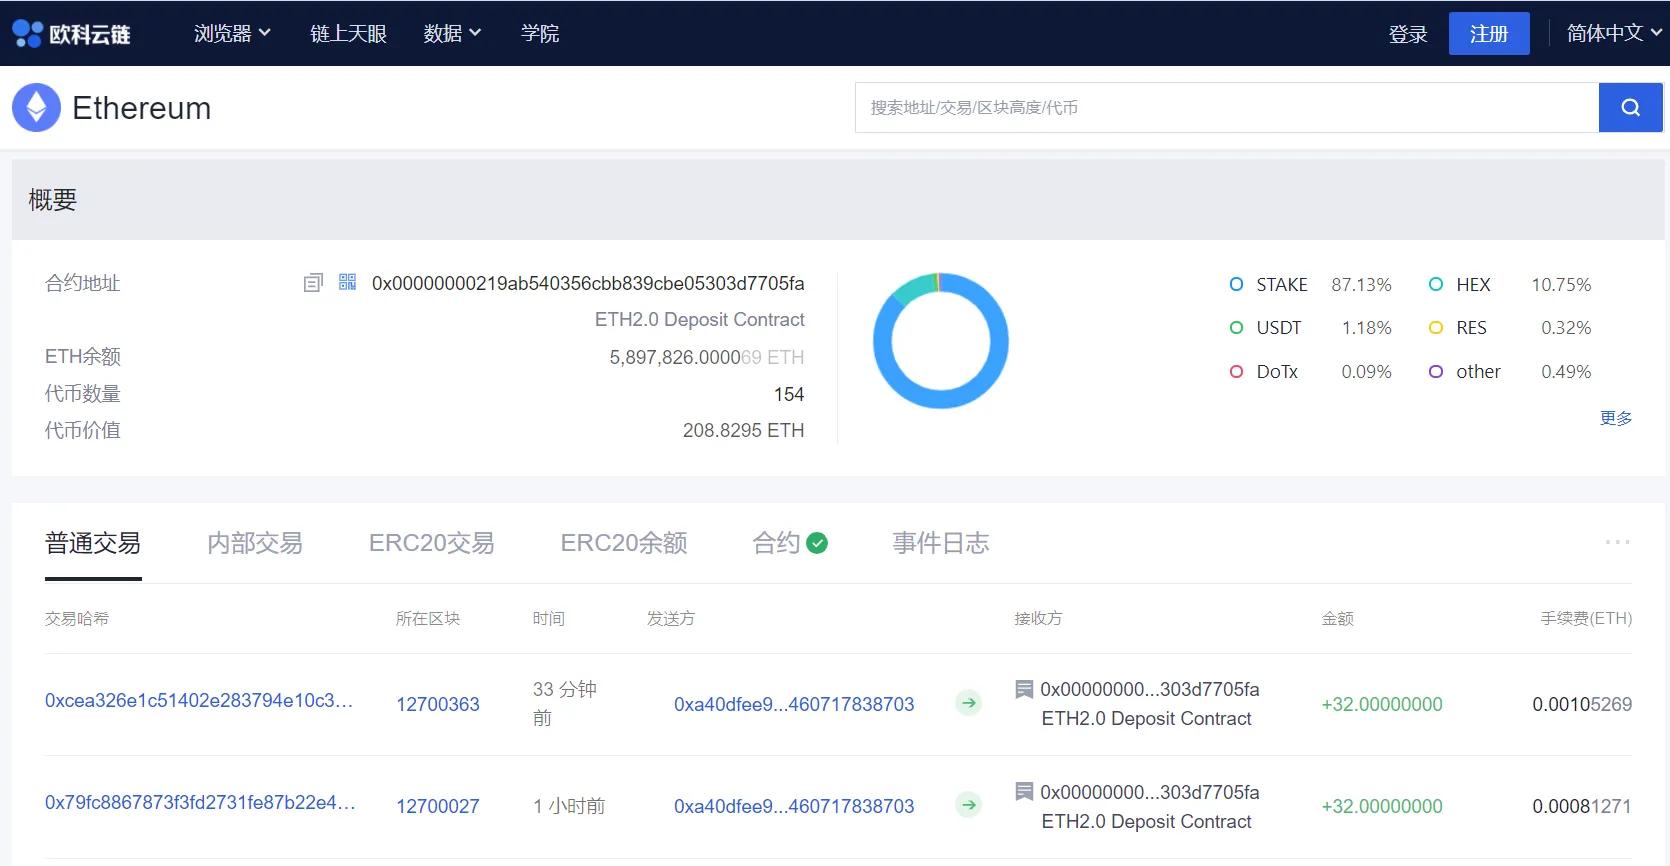Screen dimensions: 1670x866
Task: Click the token count value 154
Action: coord(789,394)
